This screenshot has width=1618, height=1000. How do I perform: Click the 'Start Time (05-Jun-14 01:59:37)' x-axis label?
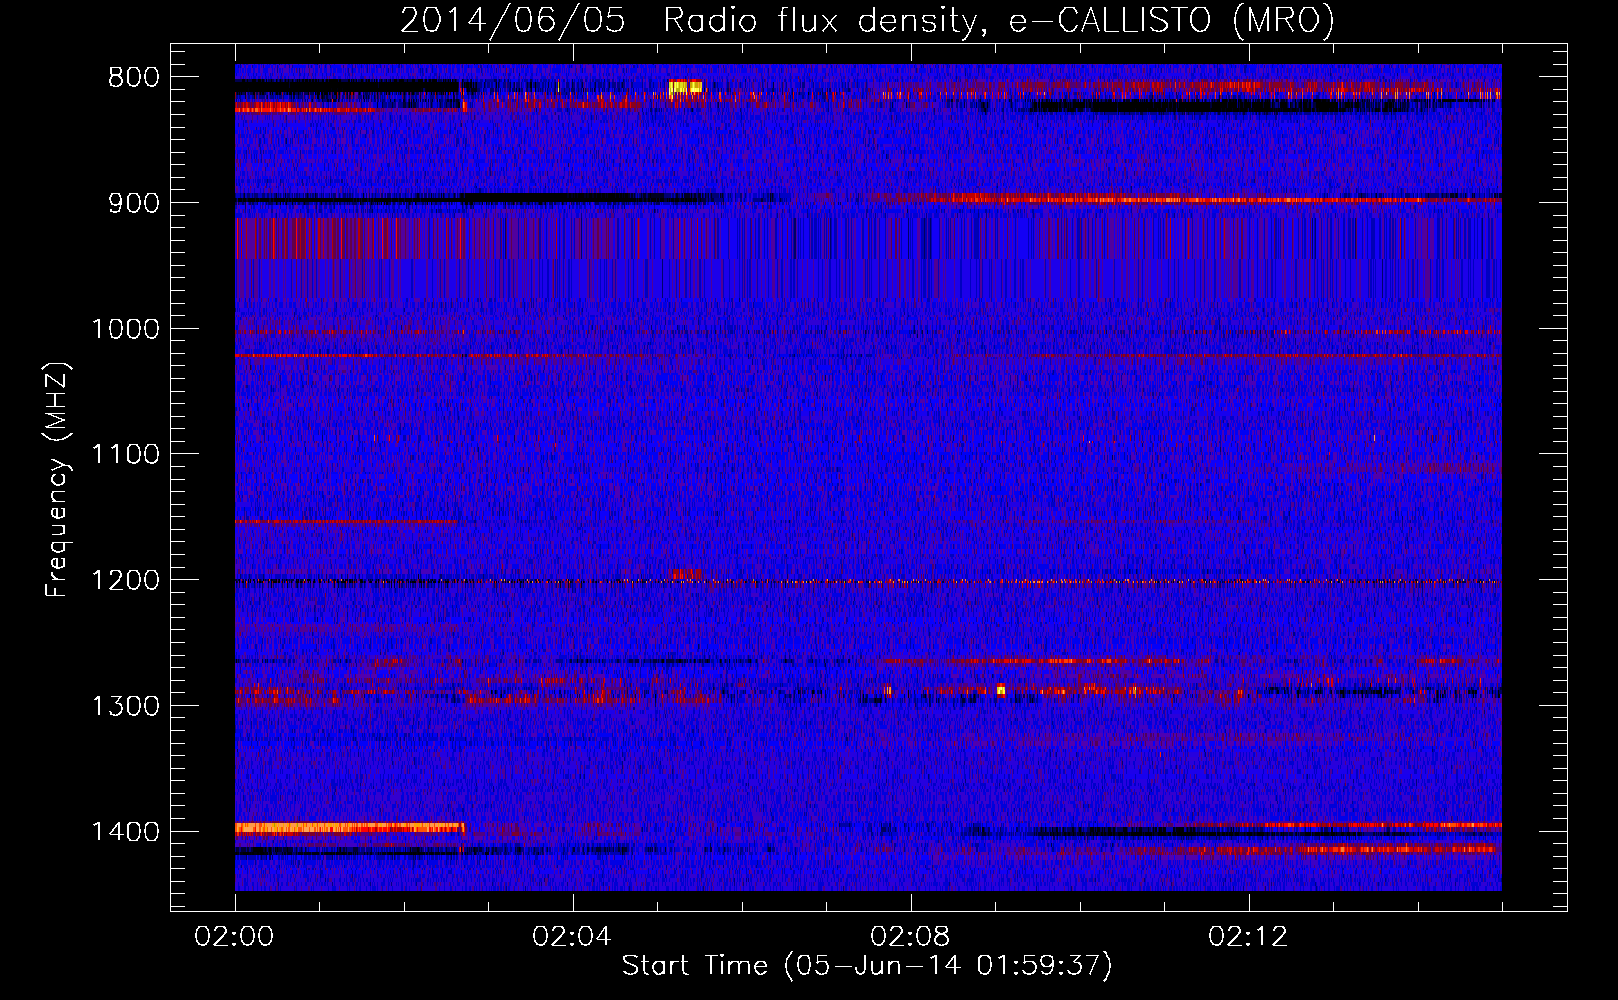(867, 966)
